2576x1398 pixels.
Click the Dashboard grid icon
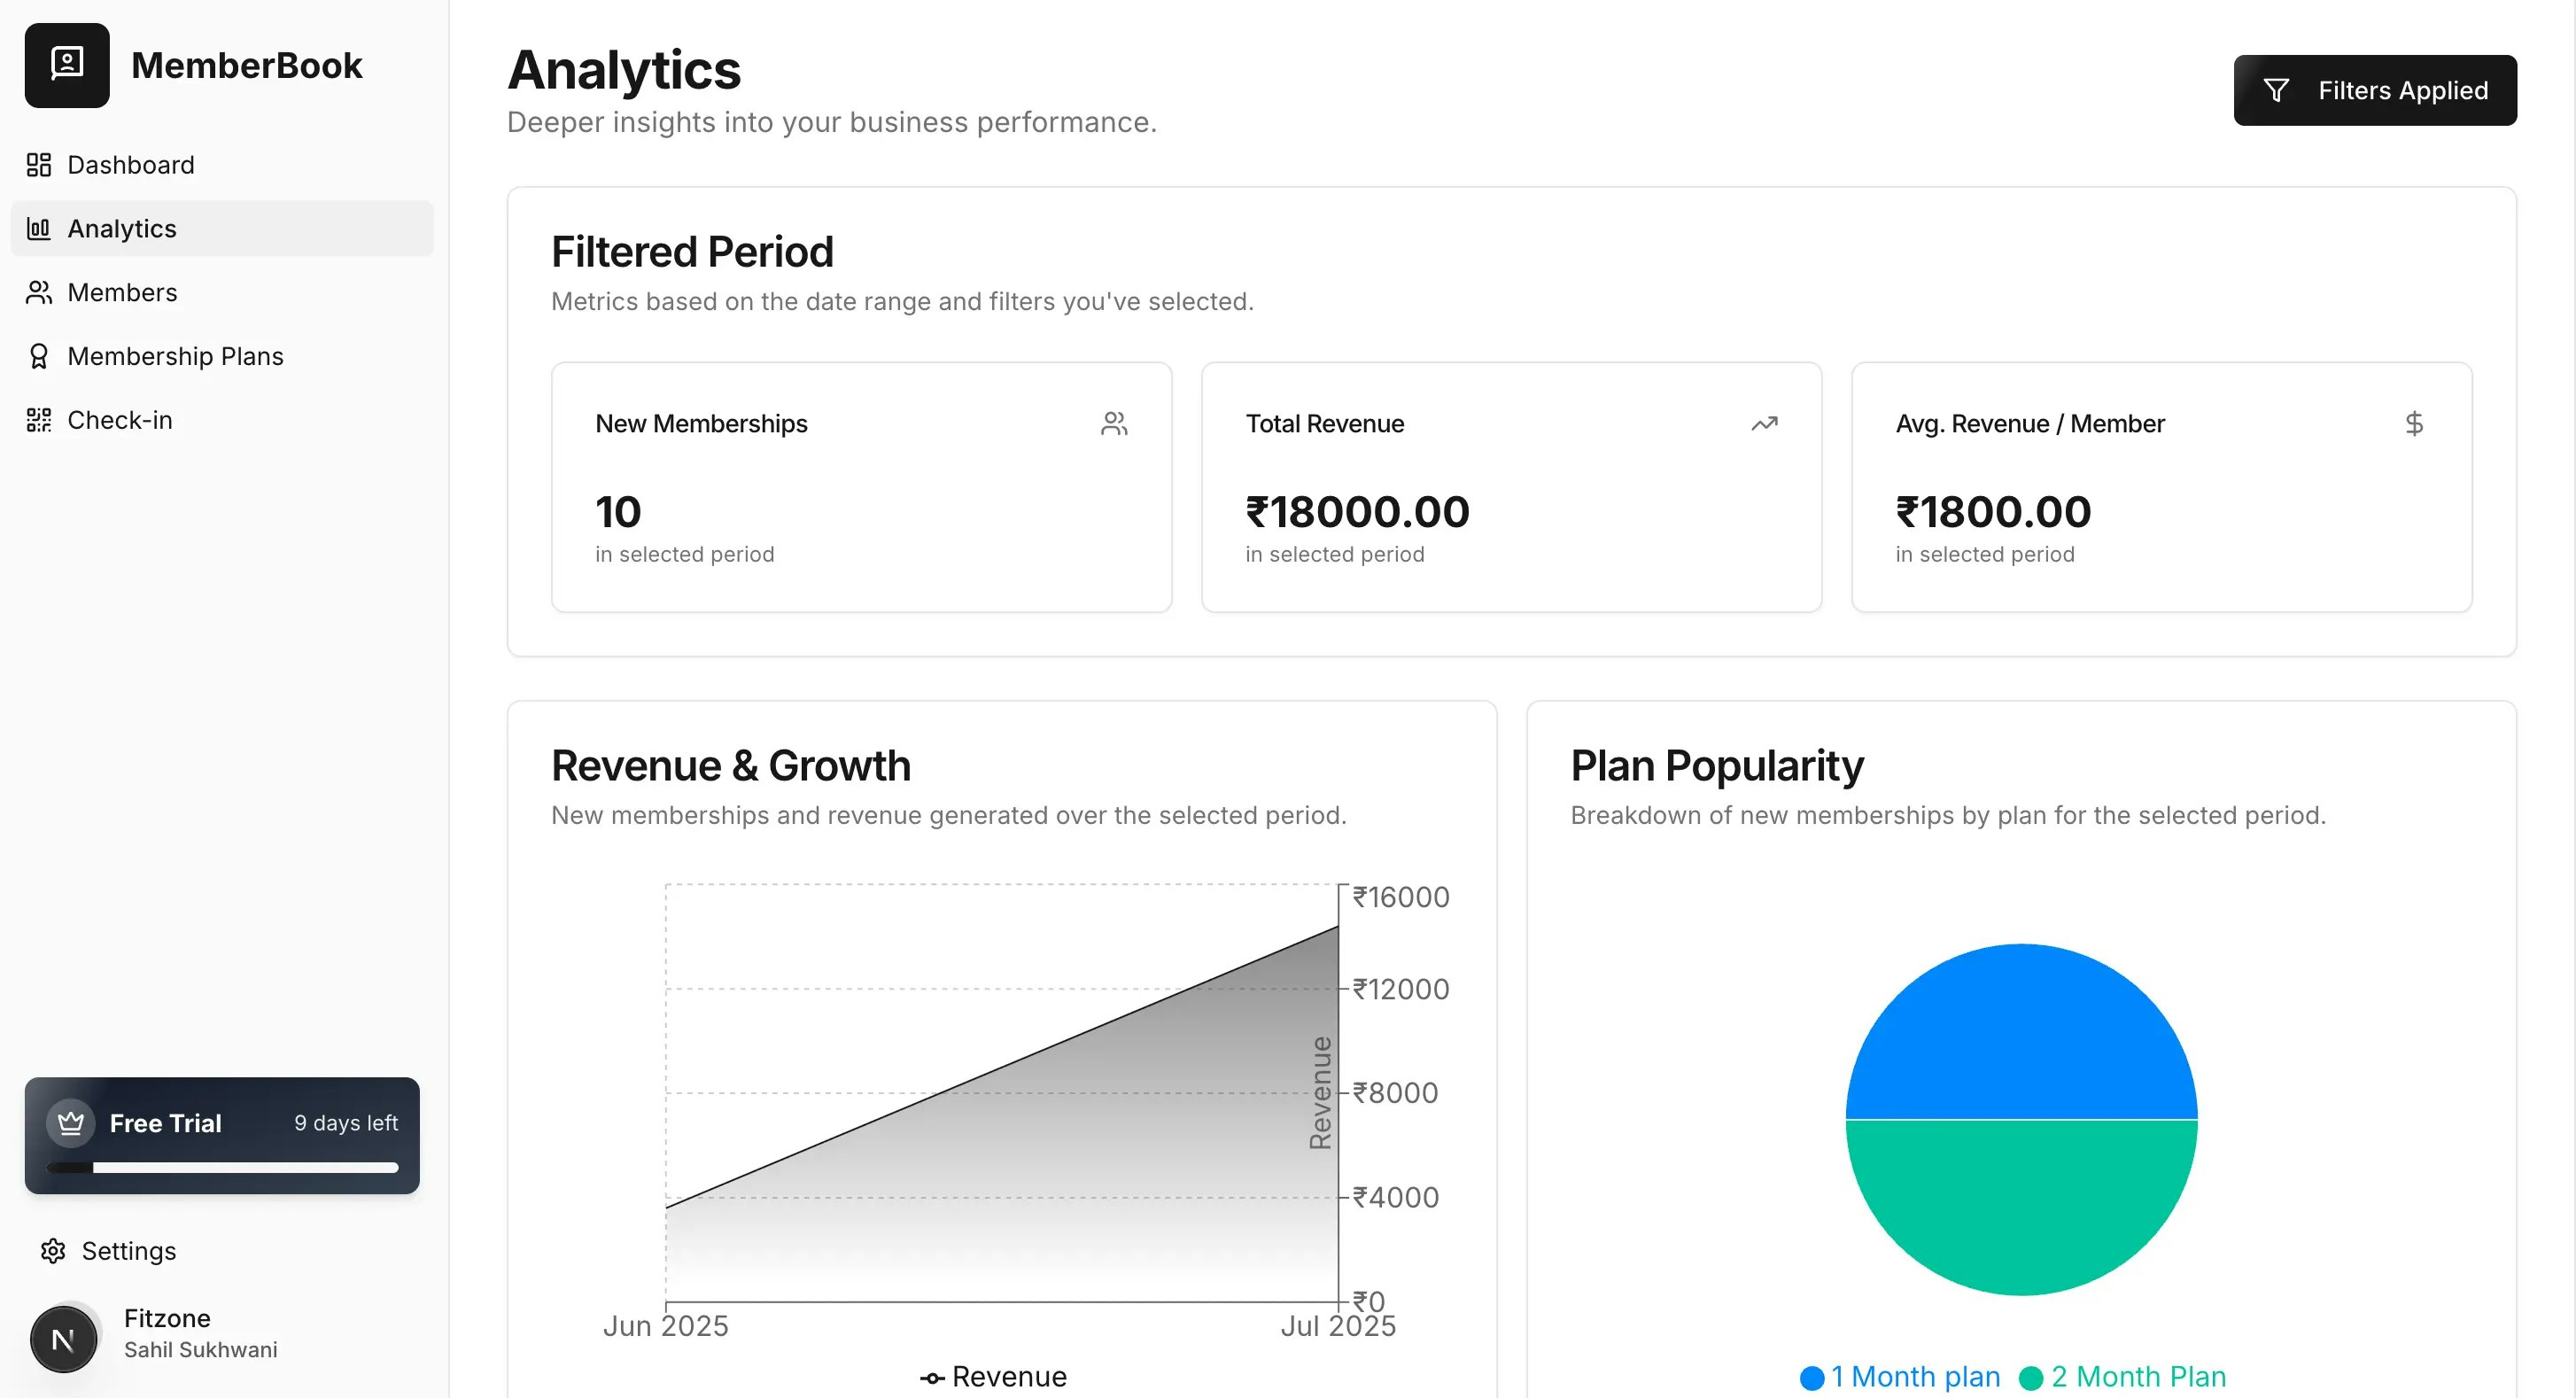39,165
